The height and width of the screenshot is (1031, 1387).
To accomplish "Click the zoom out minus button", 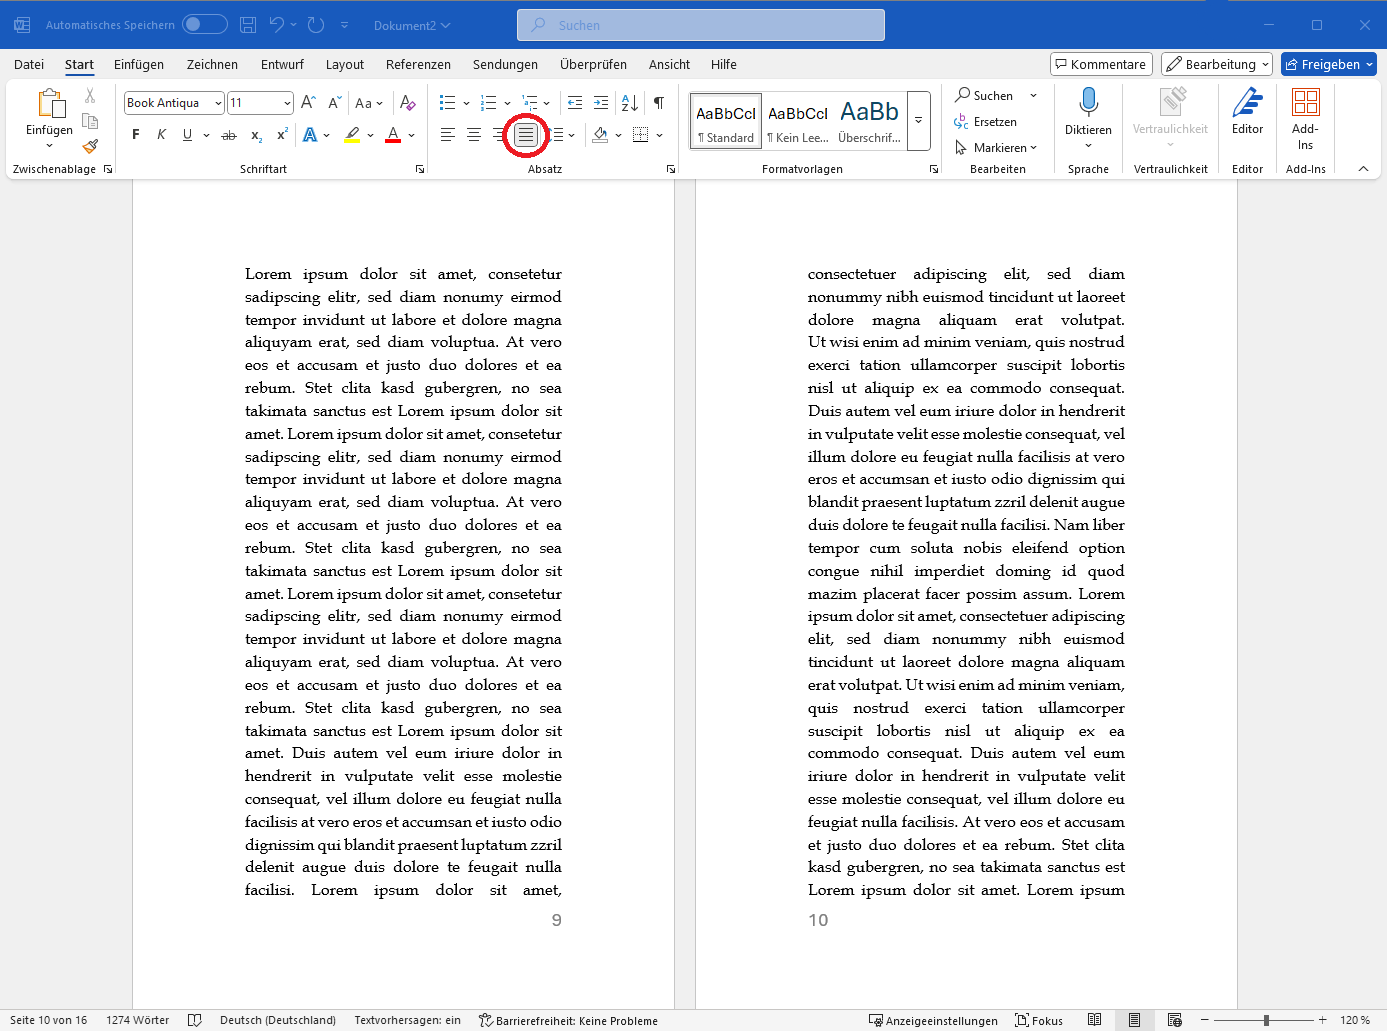I will 1205,1020.
